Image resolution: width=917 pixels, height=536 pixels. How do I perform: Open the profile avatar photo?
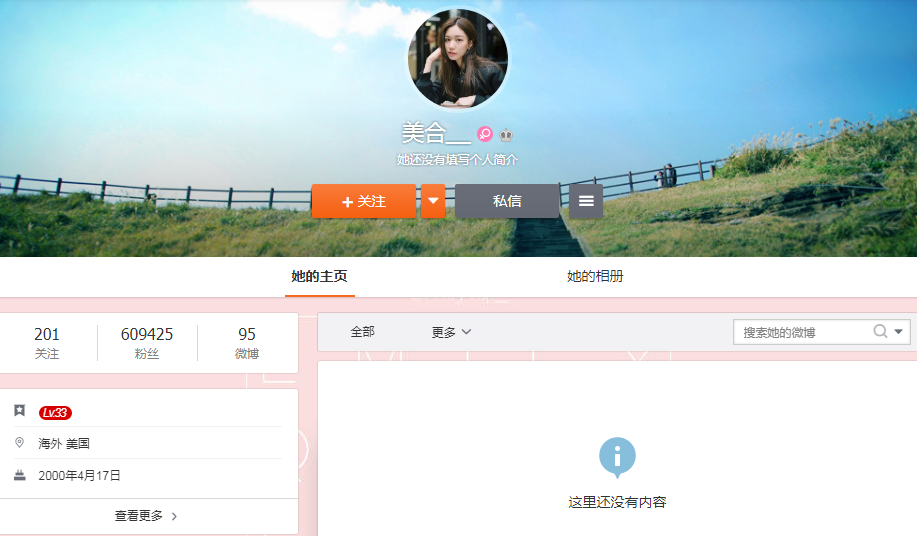[x=458, y=59]
